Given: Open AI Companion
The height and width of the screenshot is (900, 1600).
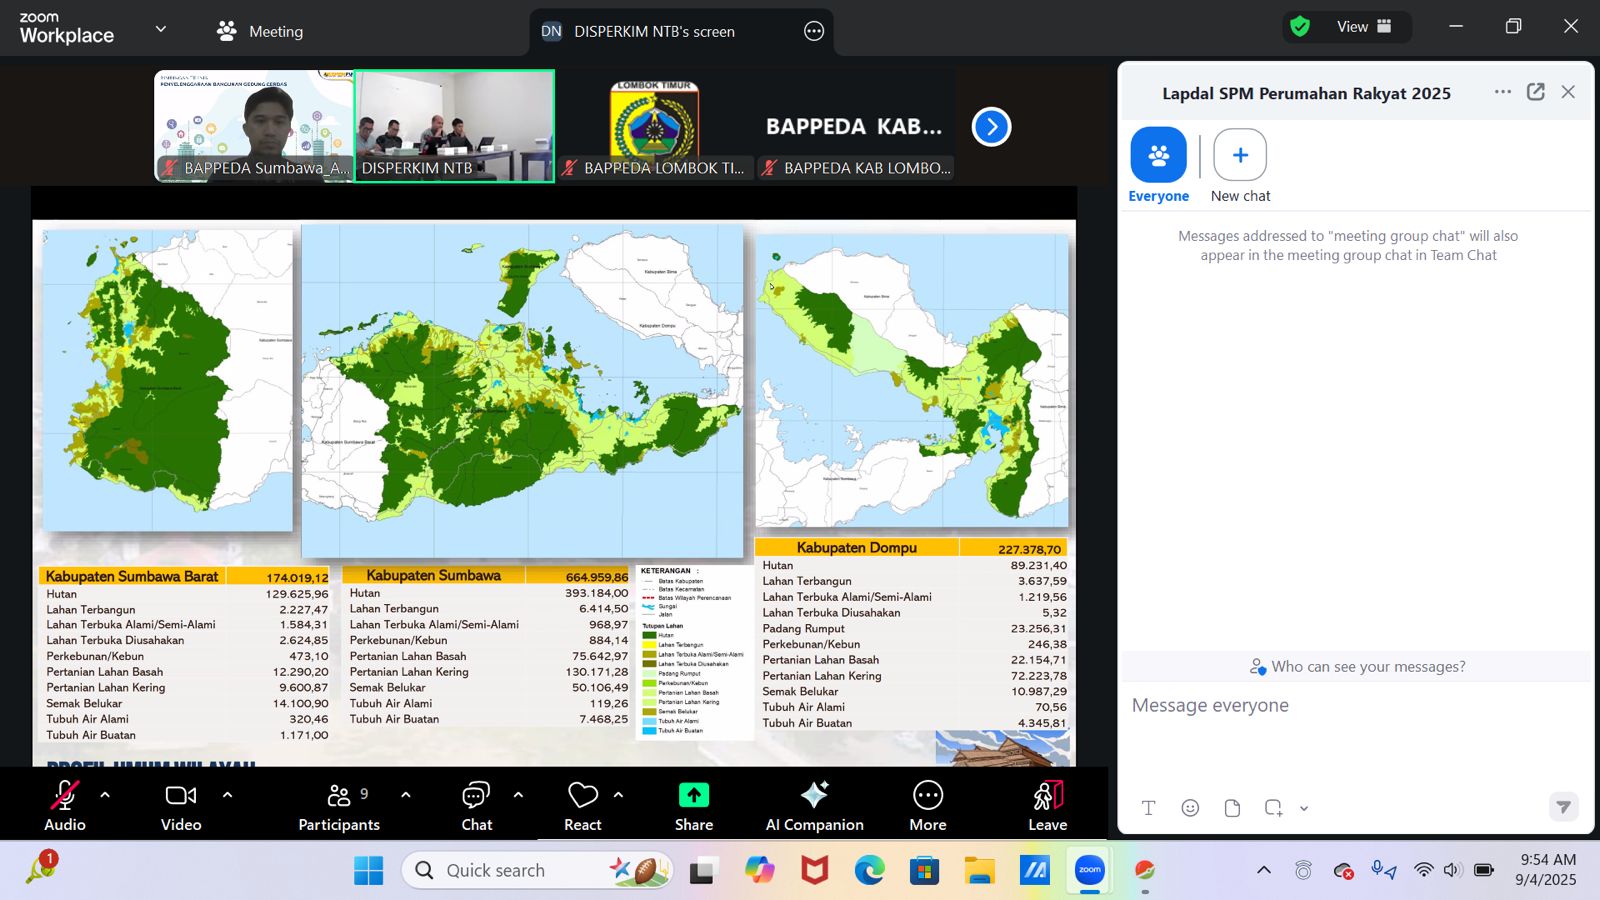Looking at the screenshot, I should (x=814, y=805).
